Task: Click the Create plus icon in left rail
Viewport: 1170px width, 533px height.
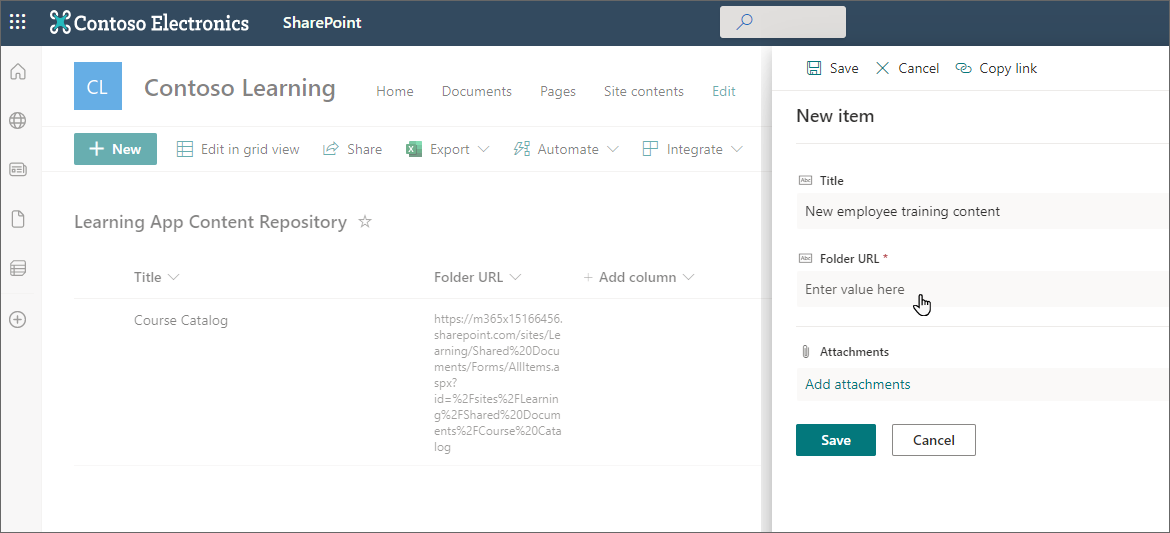Action: click(x=18, y=320)
